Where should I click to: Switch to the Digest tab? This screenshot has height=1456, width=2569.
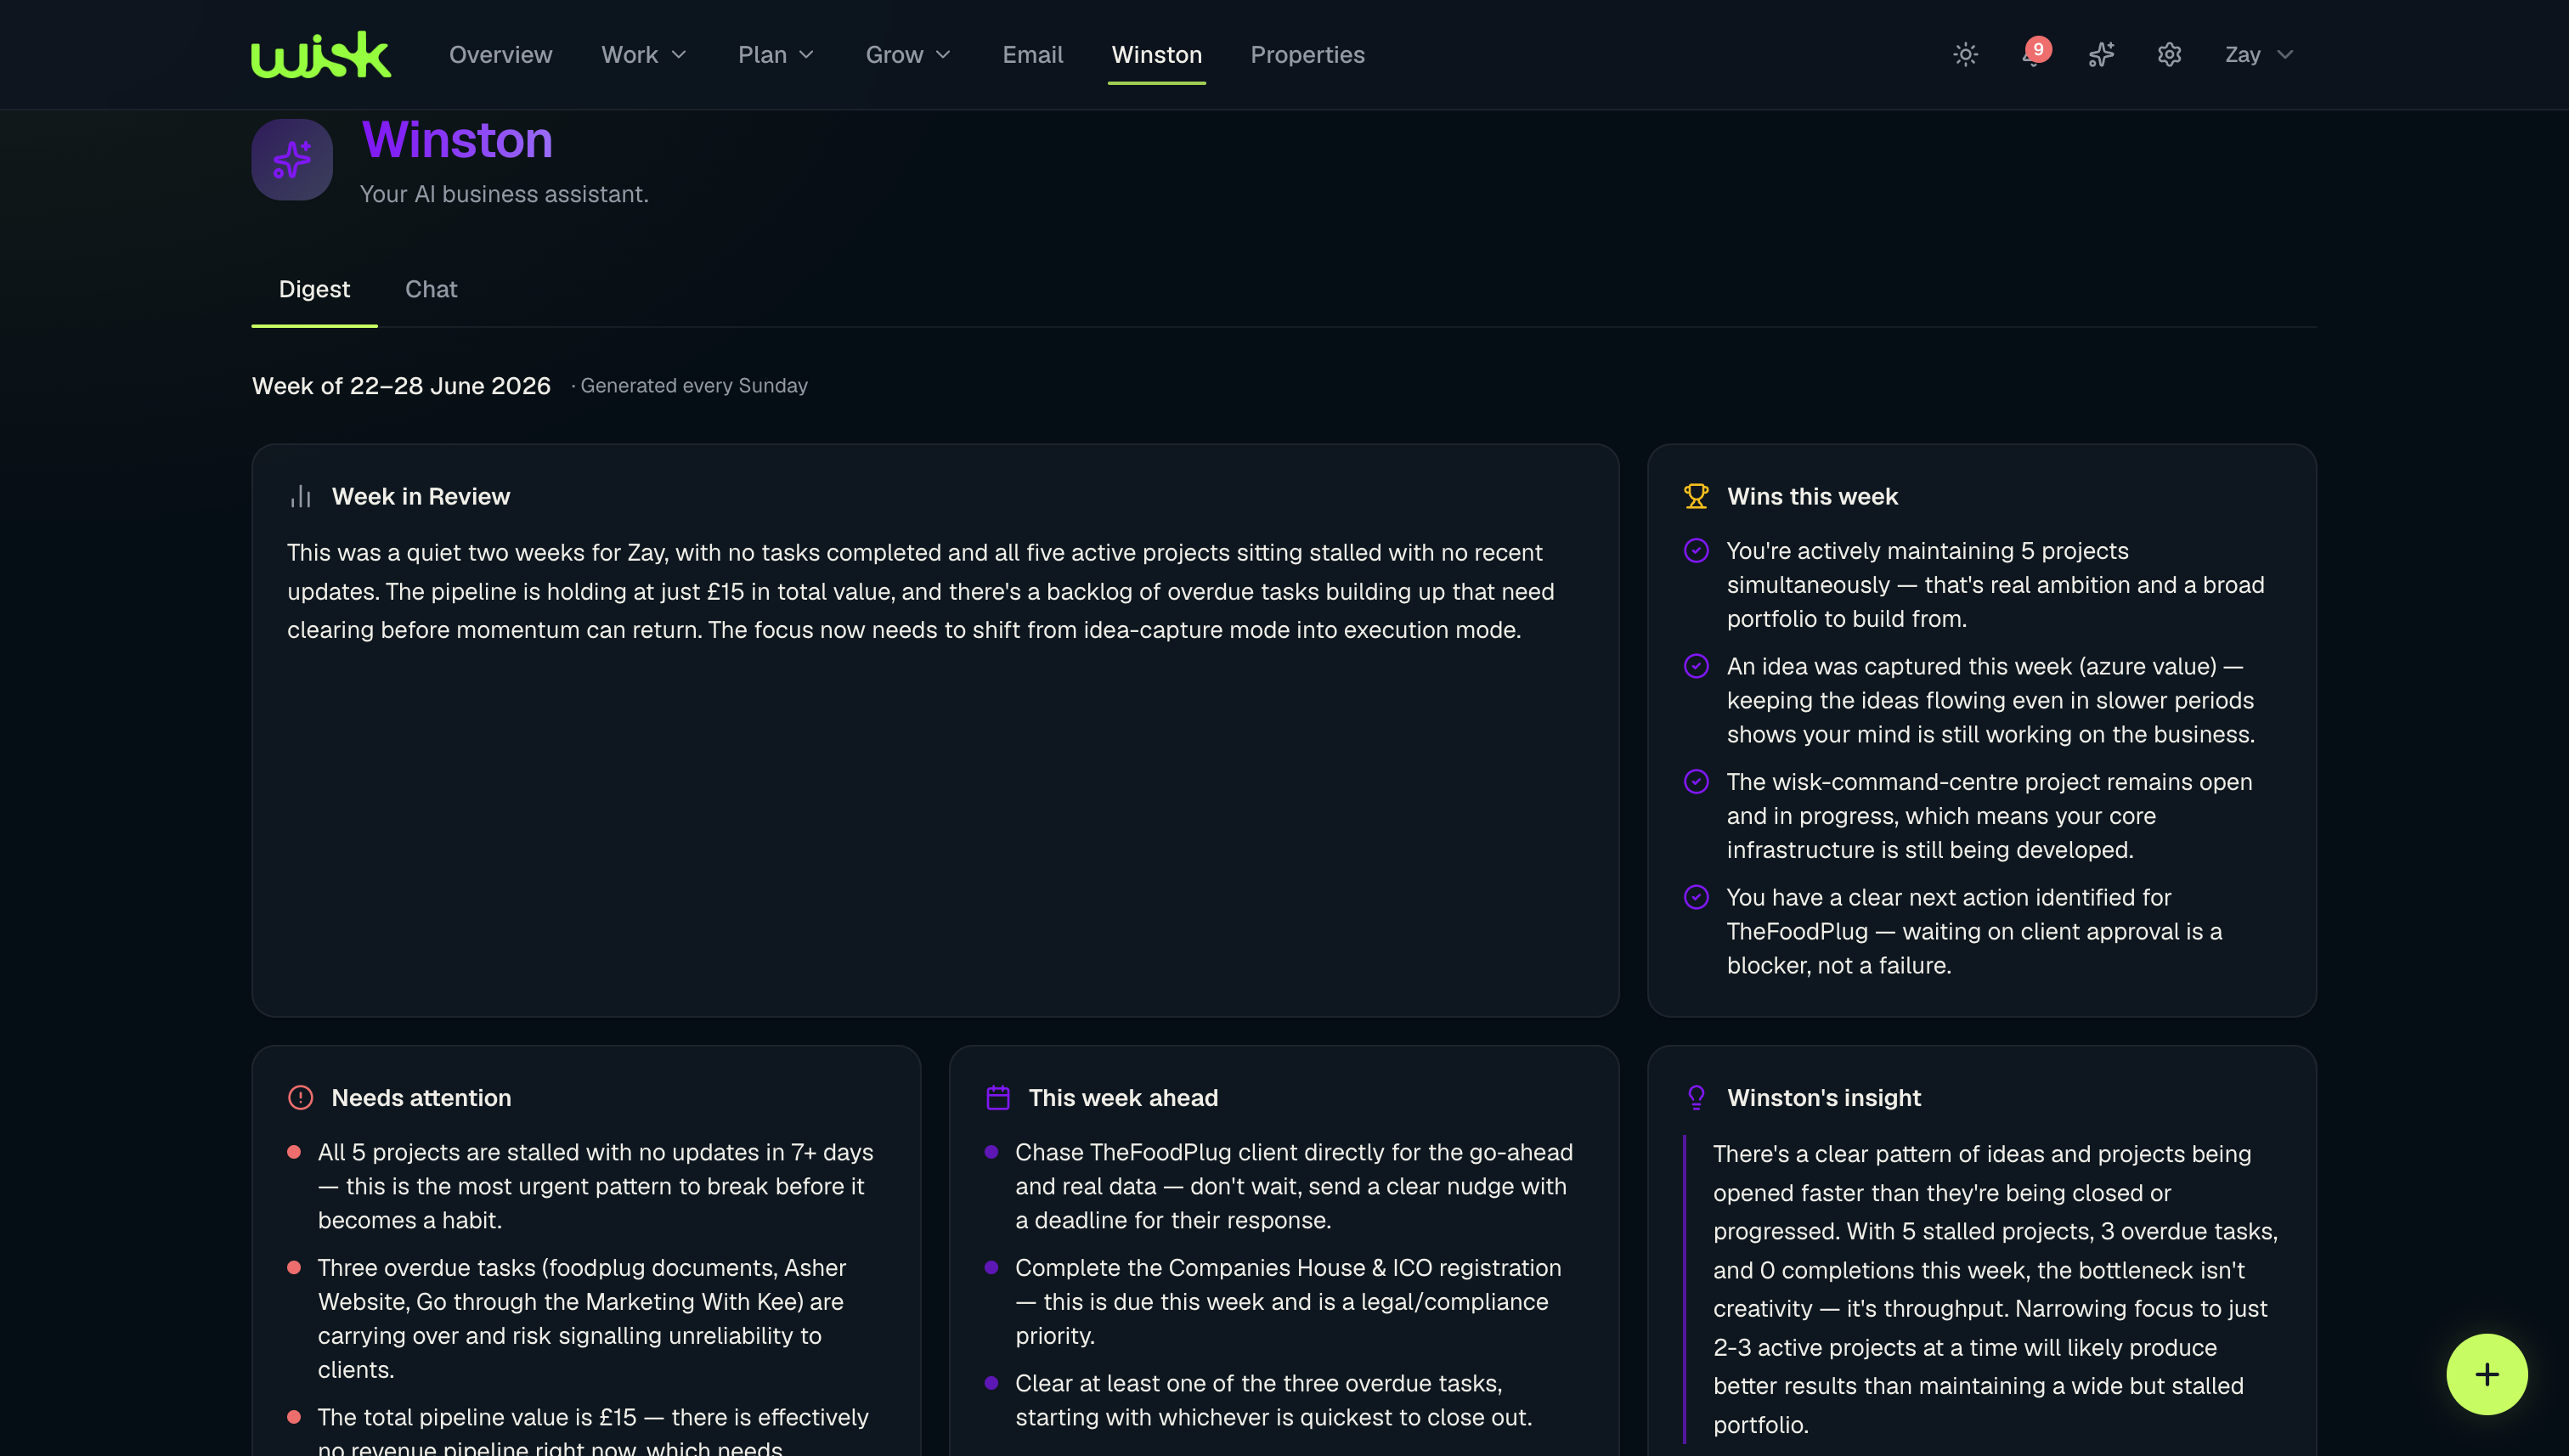coord(314,289)
